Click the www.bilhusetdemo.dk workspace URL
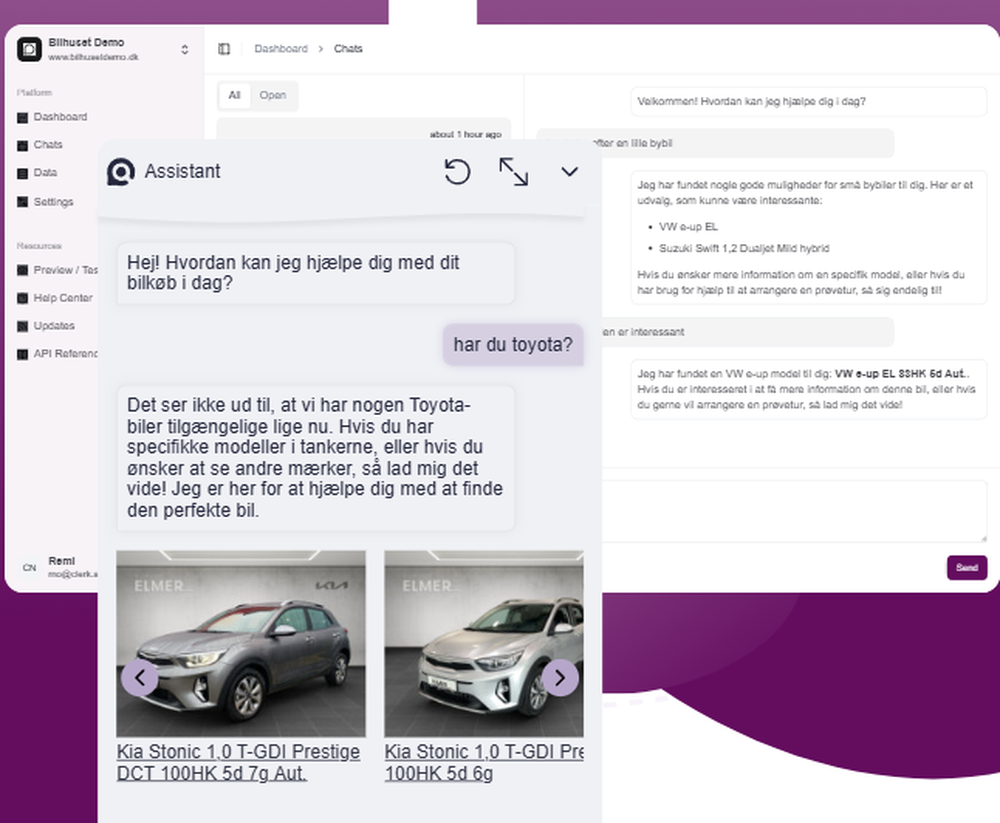 (x=93, y=57)
